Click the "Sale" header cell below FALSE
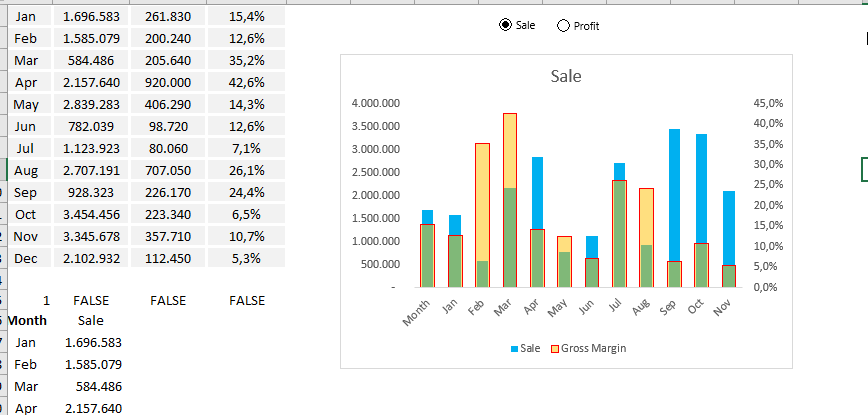 coord(91,321)
